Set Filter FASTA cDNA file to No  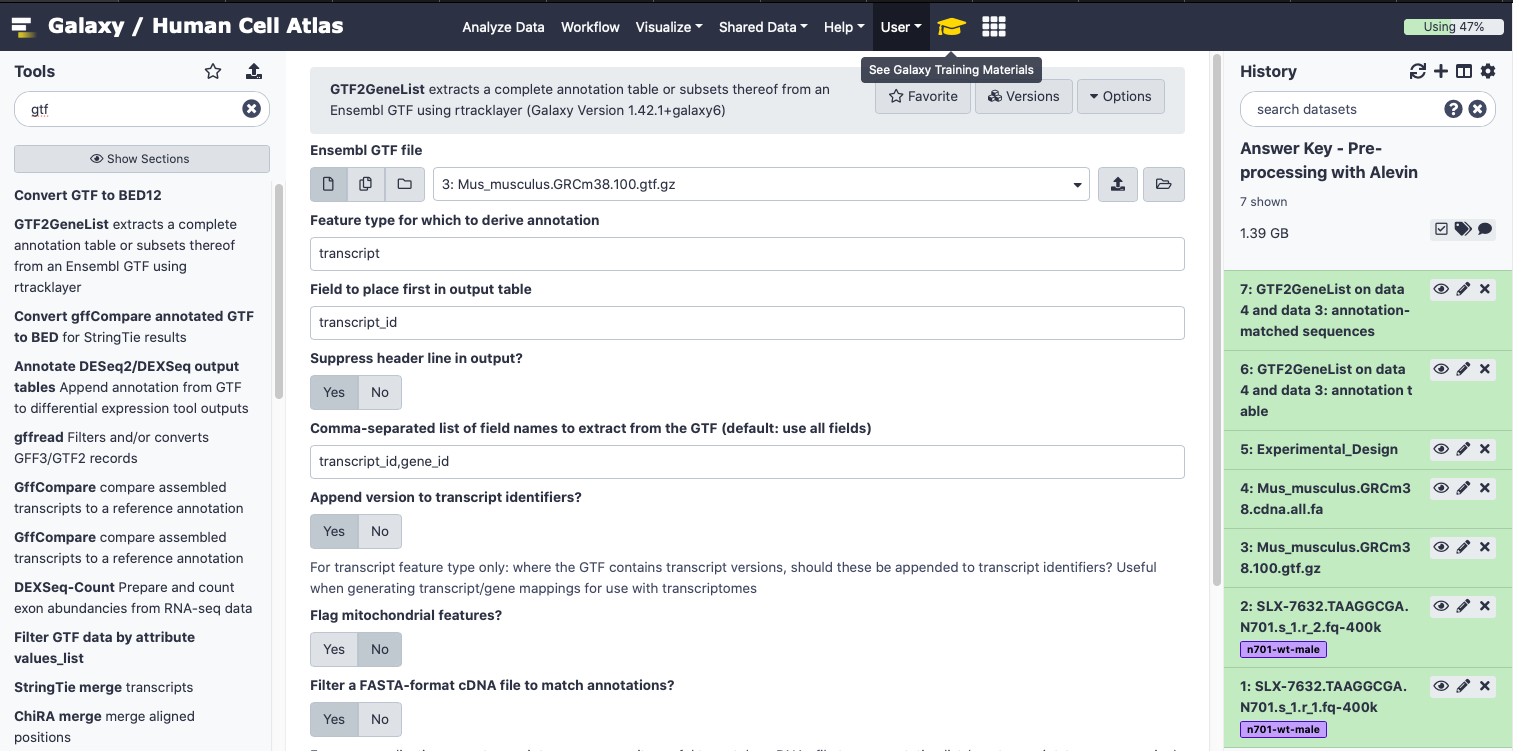tap(380, 719)
